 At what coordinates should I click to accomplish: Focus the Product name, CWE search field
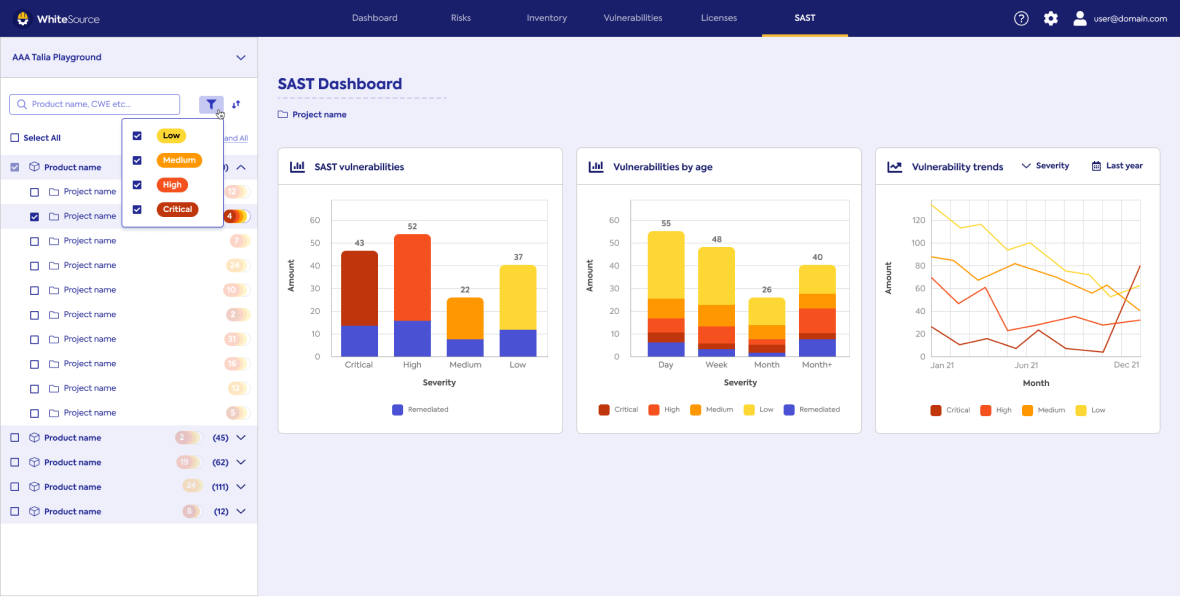[102, 104]
